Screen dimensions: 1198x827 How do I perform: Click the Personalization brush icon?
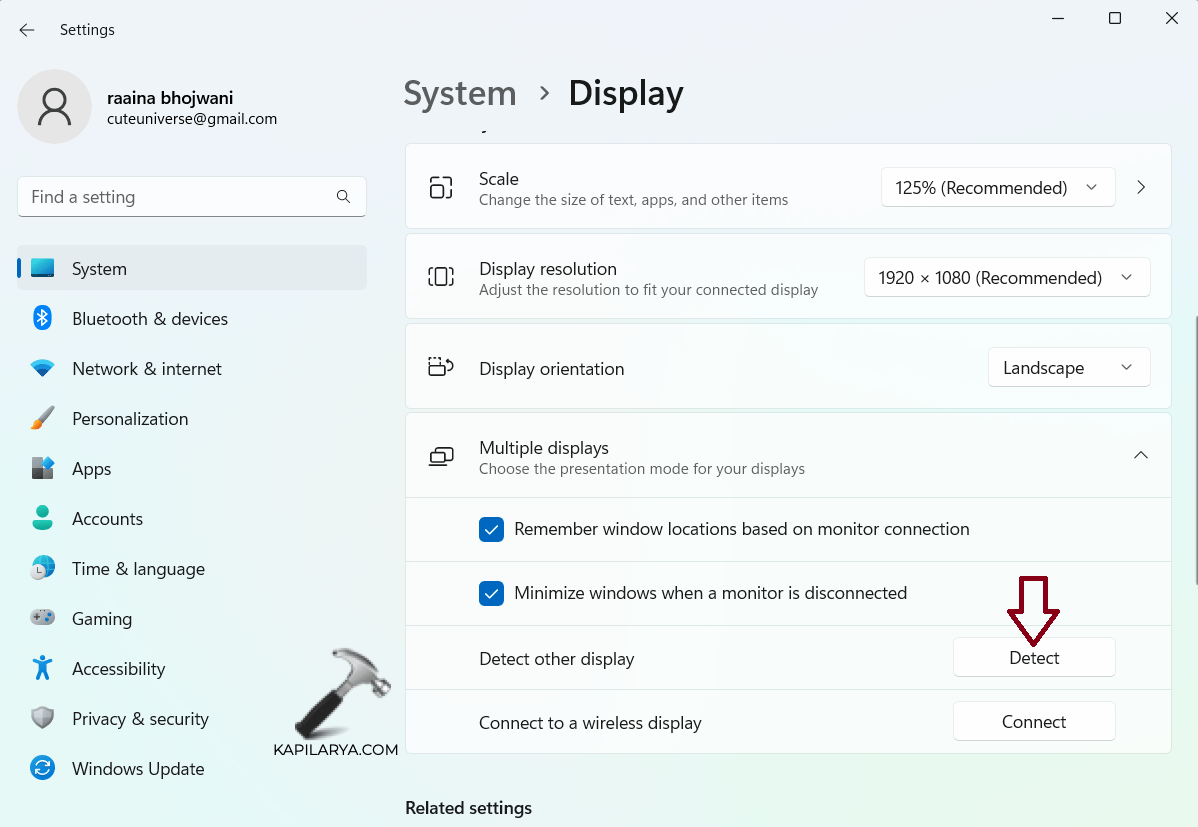44,418
